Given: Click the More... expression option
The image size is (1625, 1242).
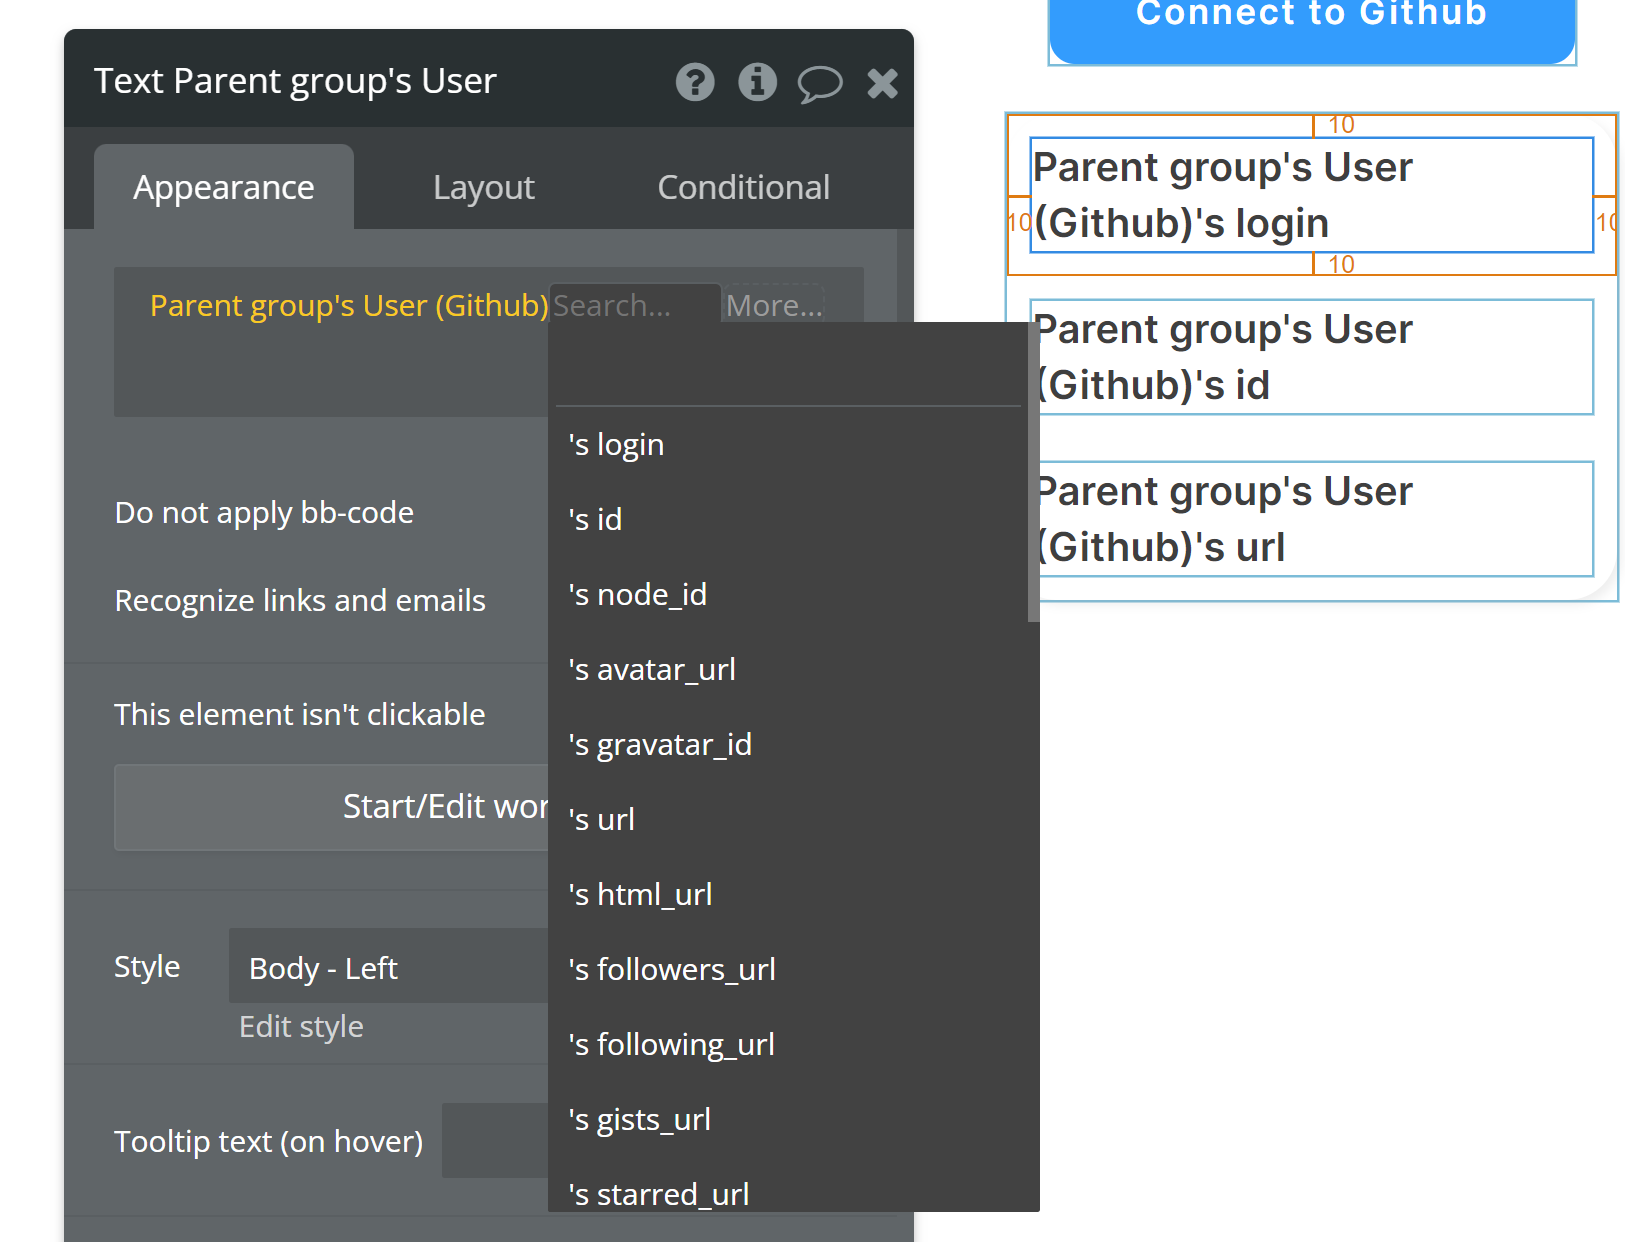Looking at the screenshot, I should [775, 305].
